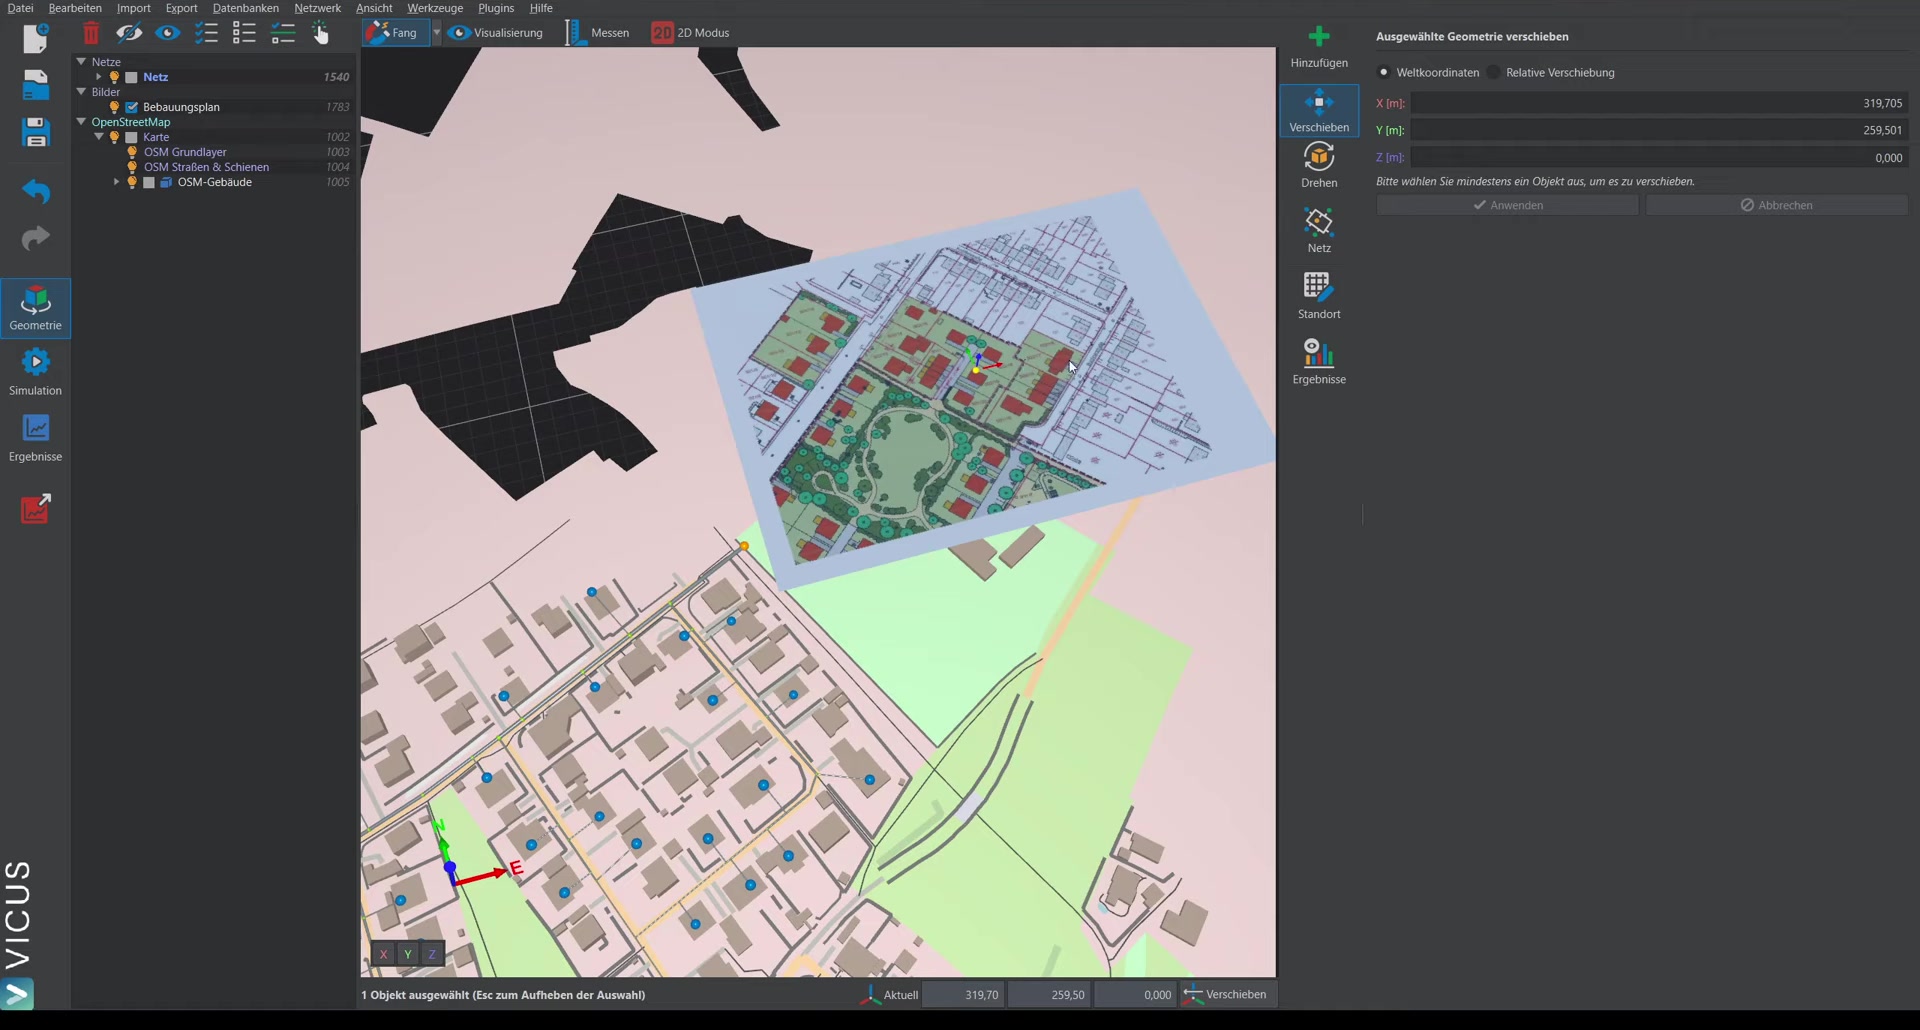Activate the pointing hand selection tool
Image resolution: width=1920 pixels, height=1030 pixels.
pyautogui.click(x=320, y=33)
